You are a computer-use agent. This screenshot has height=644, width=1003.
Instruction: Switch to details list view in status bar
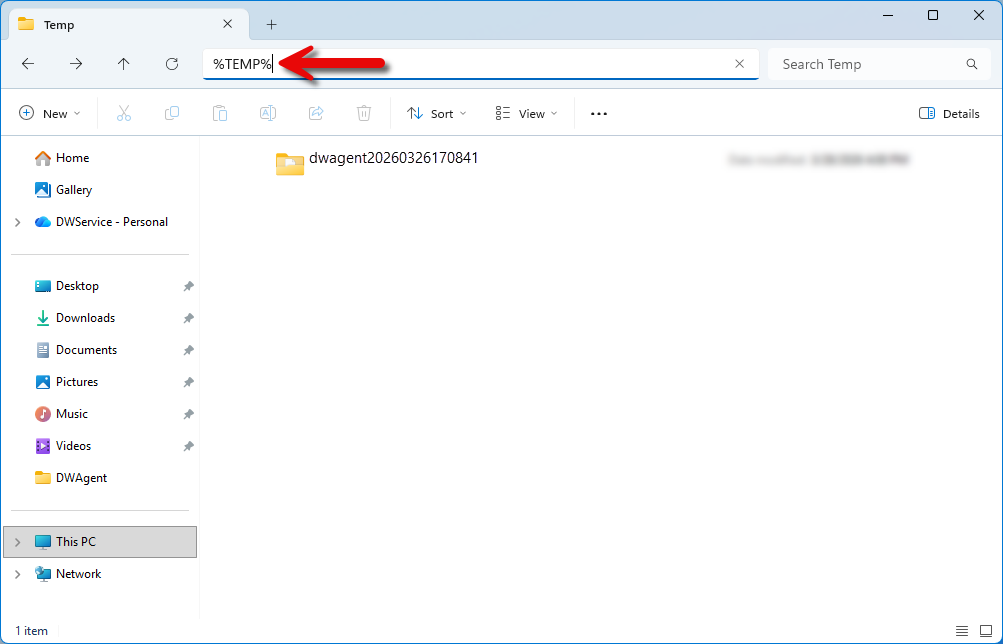pos(962,631)
